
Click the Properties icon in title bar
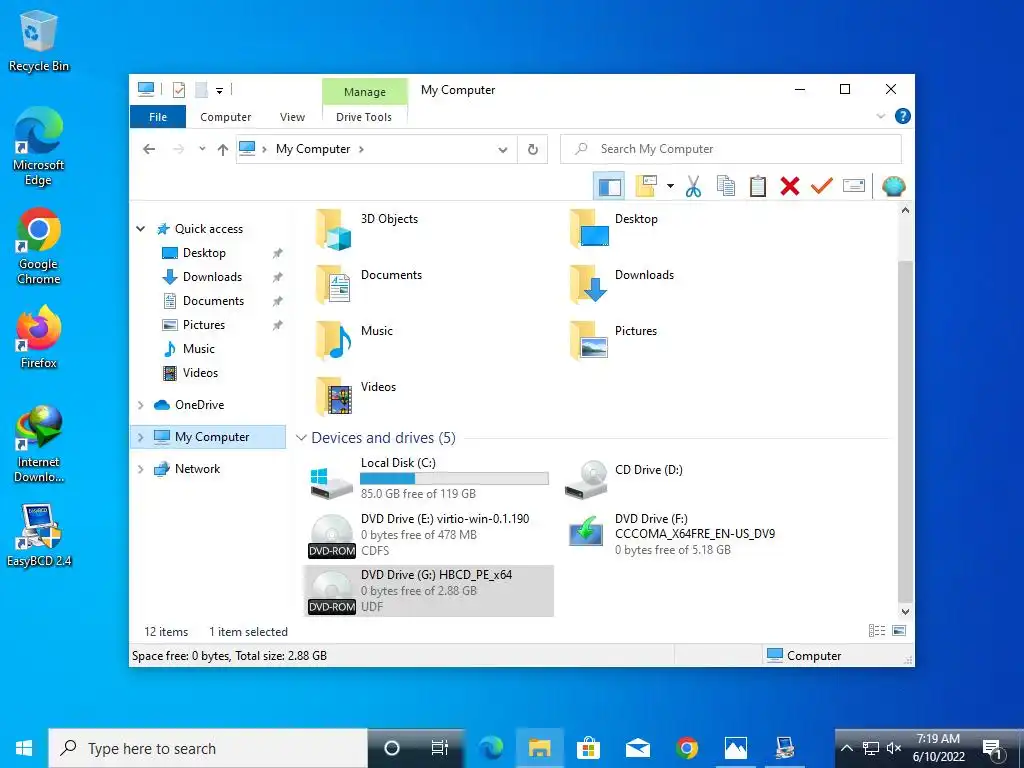[x=178, y=90]
